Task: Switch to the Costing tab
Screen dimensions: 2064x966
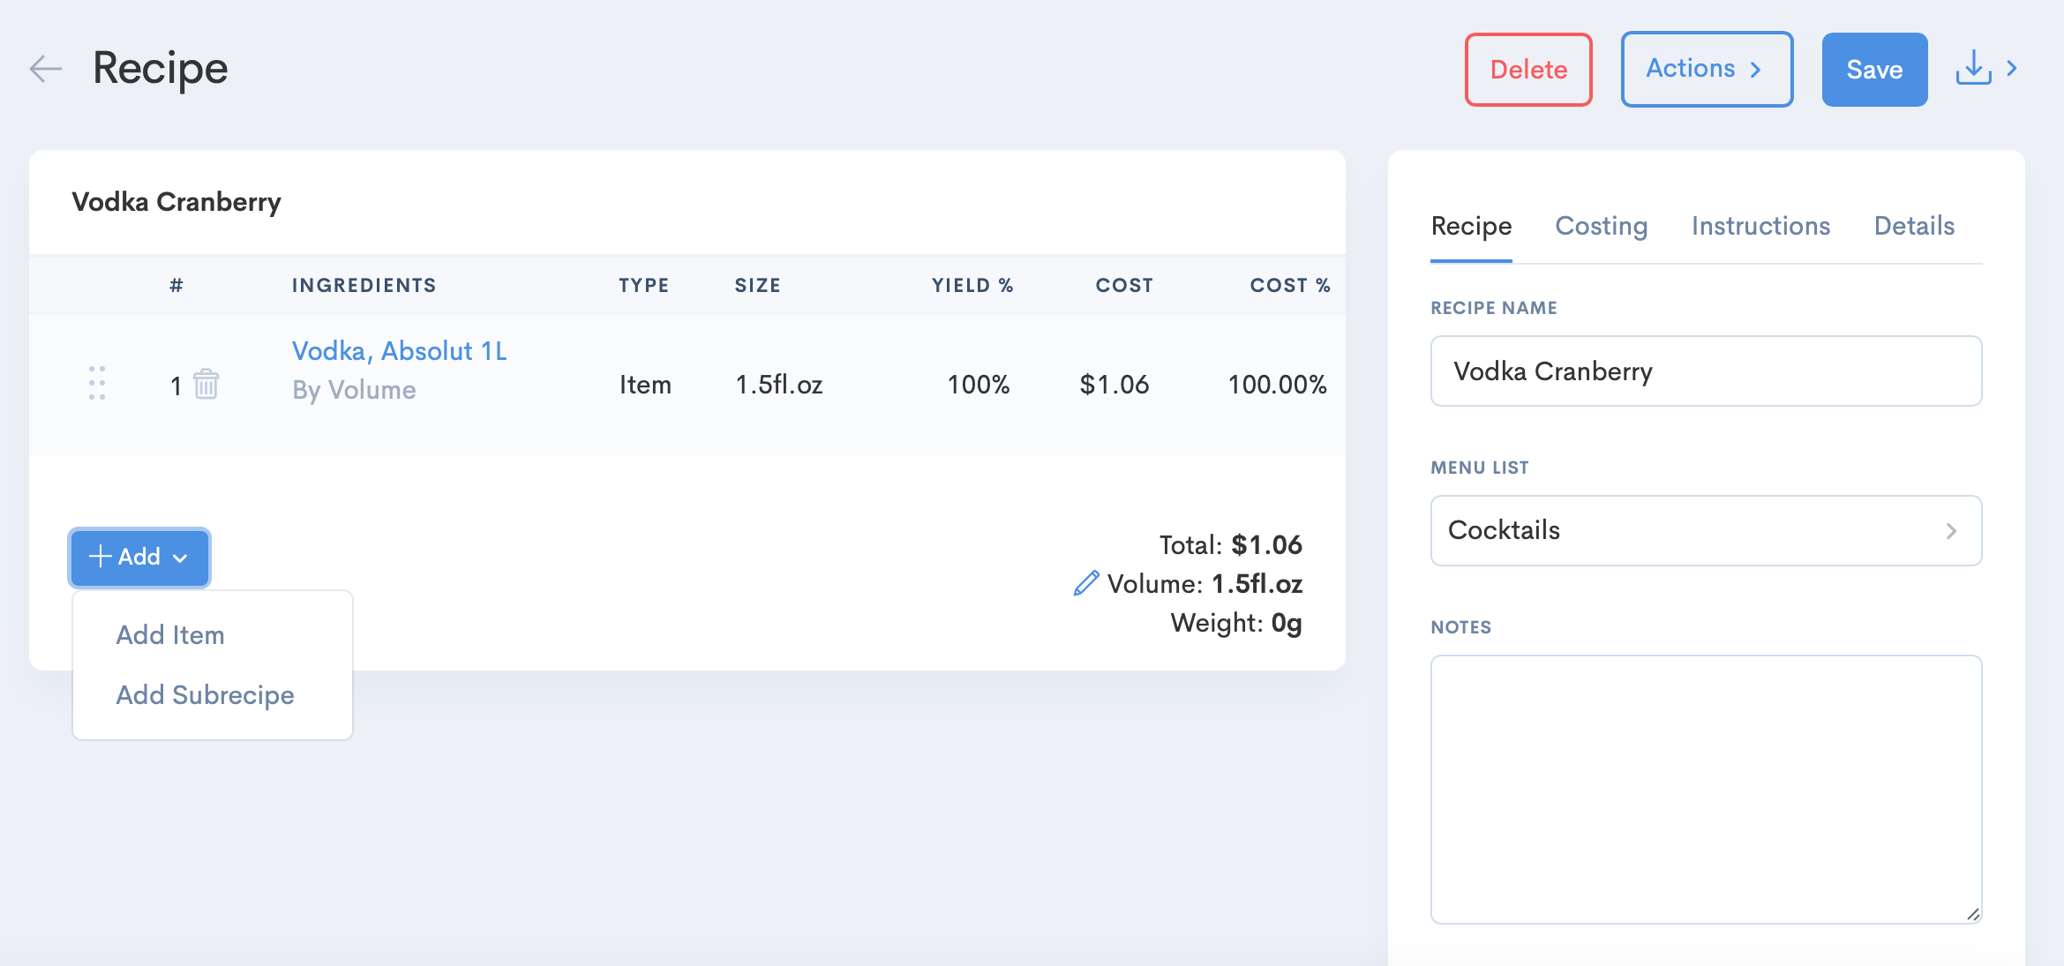Action: [x=1600, y=226]
